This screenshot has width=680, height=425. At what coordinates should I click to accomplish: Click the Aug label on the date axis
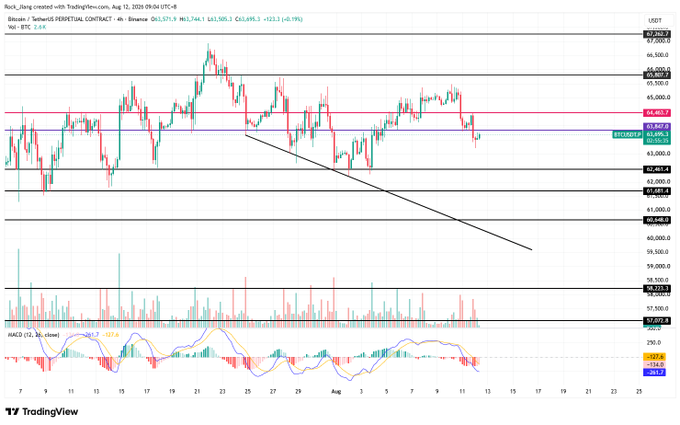336,391
